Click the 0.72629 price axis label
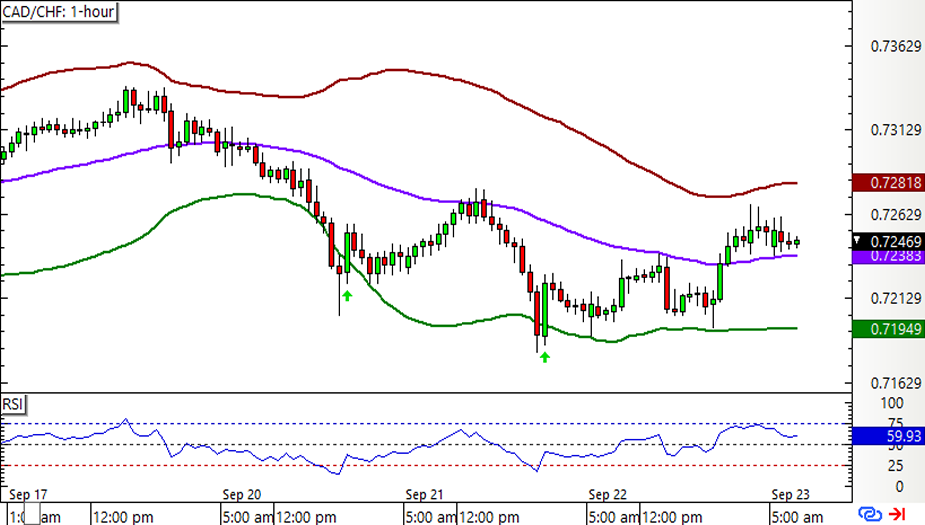The image size is (925, 525). click(x=896, y=215)
